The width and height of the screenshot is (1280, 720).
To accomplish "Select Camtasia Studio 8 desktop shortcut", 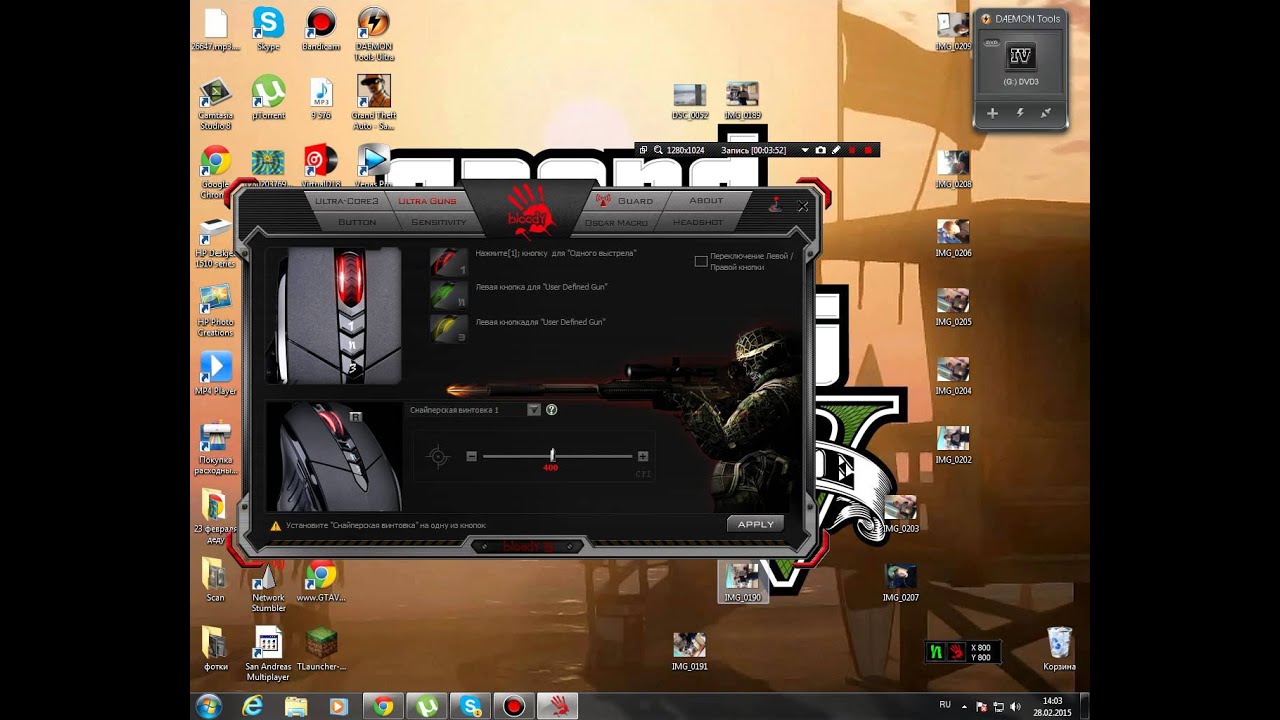I will 215,103.
